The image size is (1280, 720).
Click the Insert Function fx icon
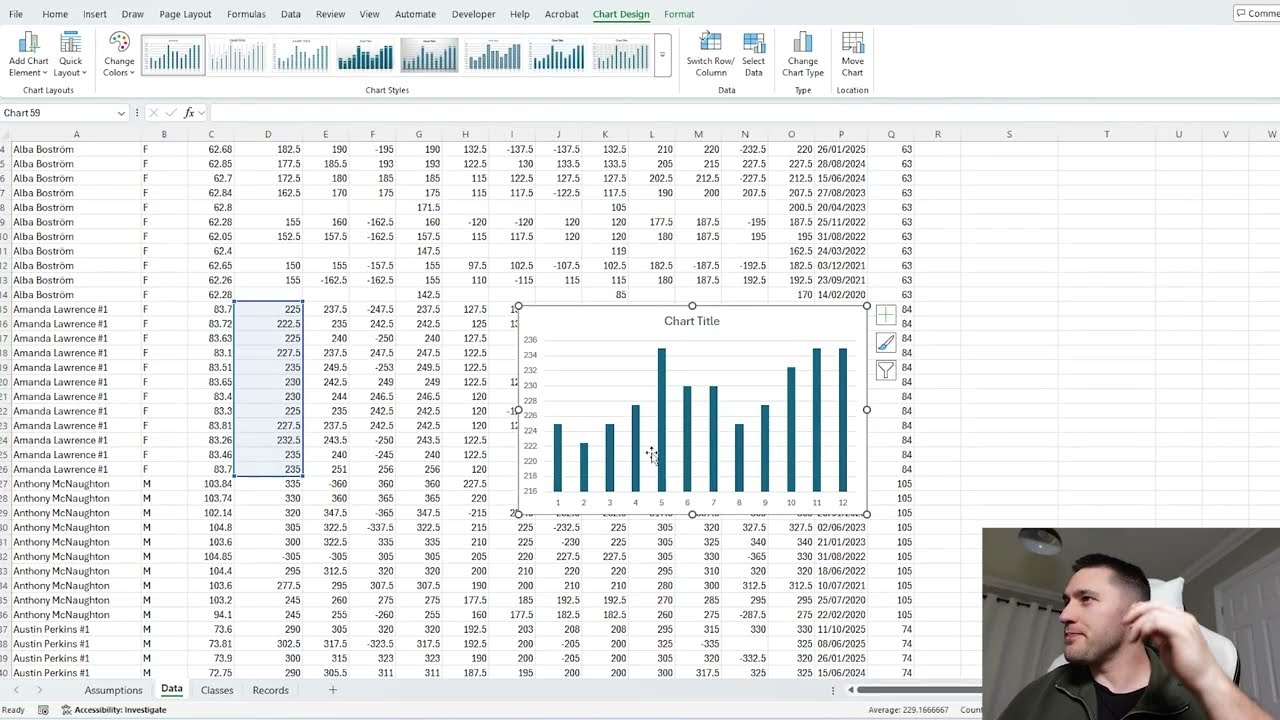point(189,113)
